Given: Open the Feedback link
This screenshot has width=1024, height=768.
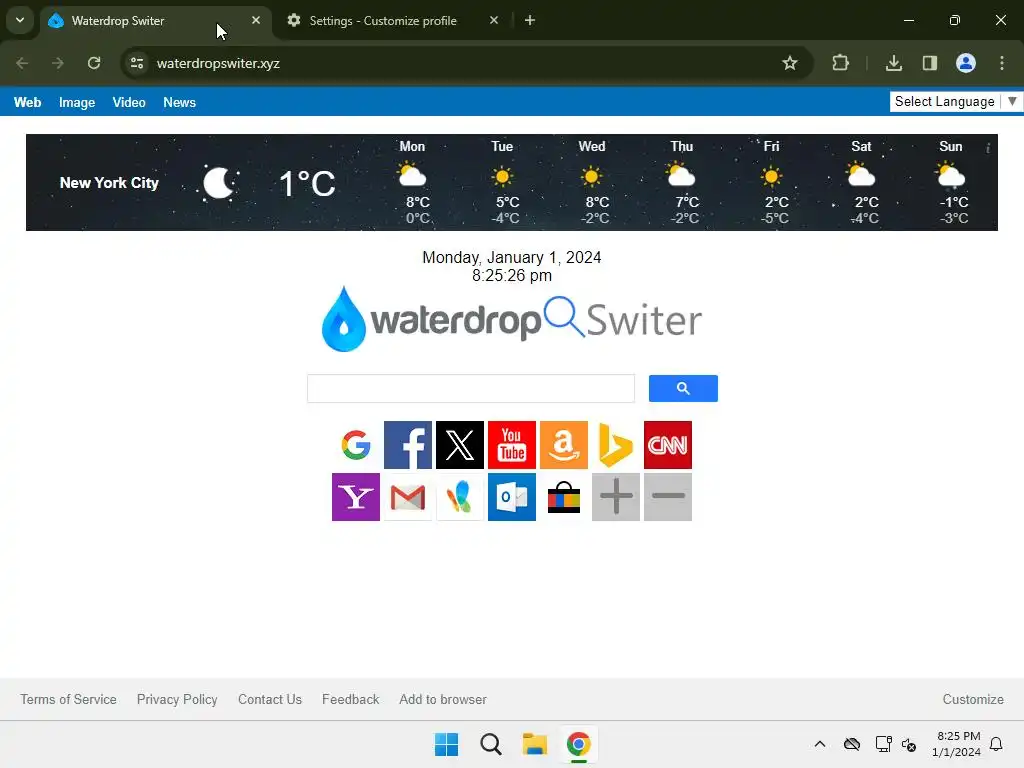Looking at the screenshot, I should [x=351, y=699].
